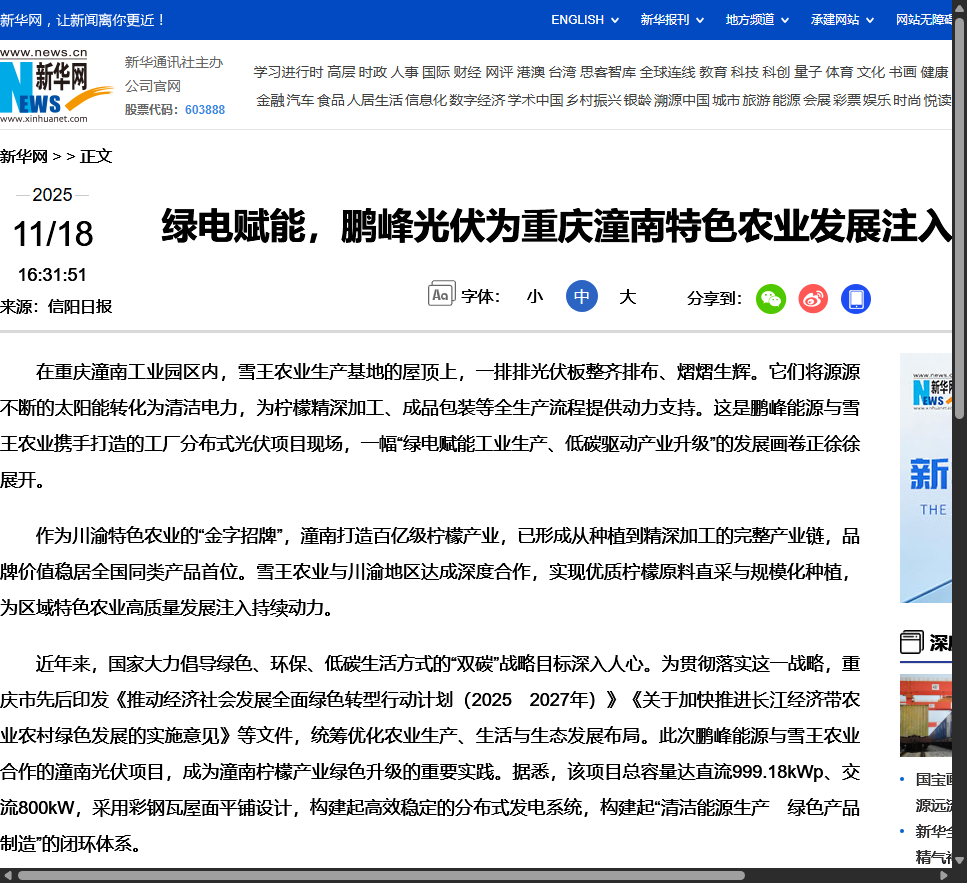The image size is (967, 883).
Task: Open the sidebar Xinhua banner image
Action: (926, 478)
